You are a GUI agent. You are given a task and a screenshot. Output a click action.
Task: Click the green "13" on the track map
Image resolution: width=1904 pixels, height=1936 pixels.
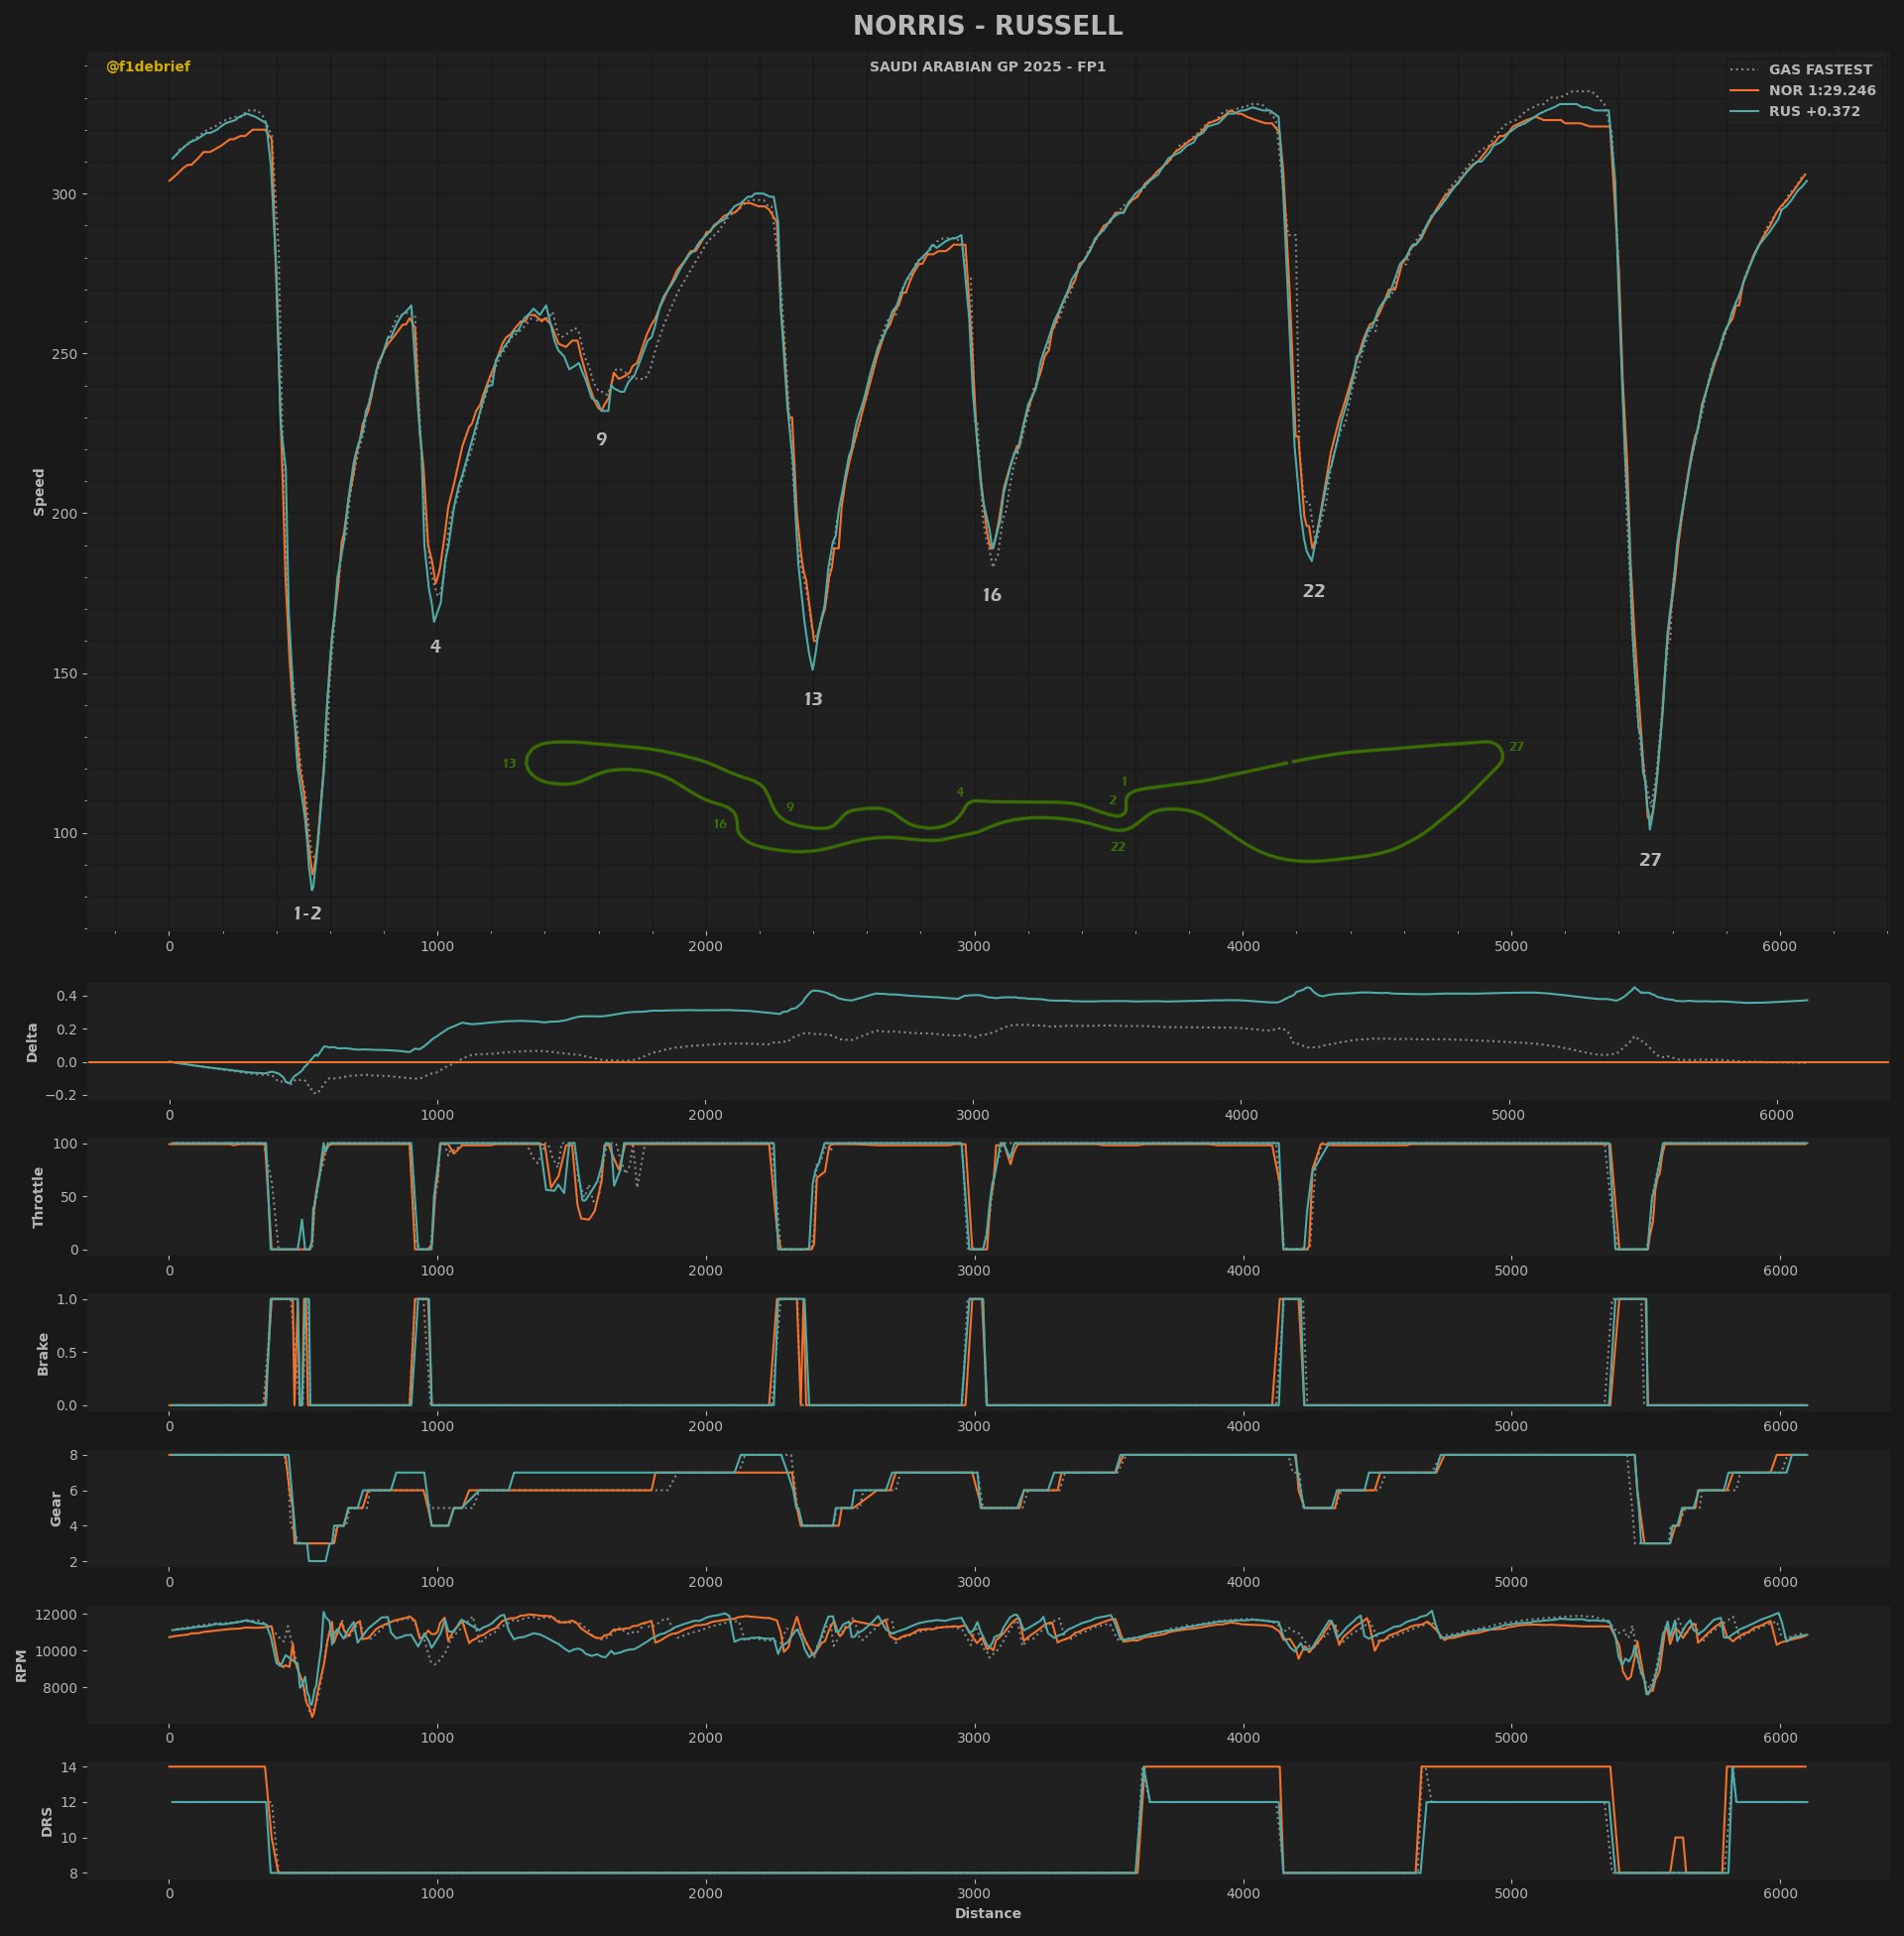point(509,764)
